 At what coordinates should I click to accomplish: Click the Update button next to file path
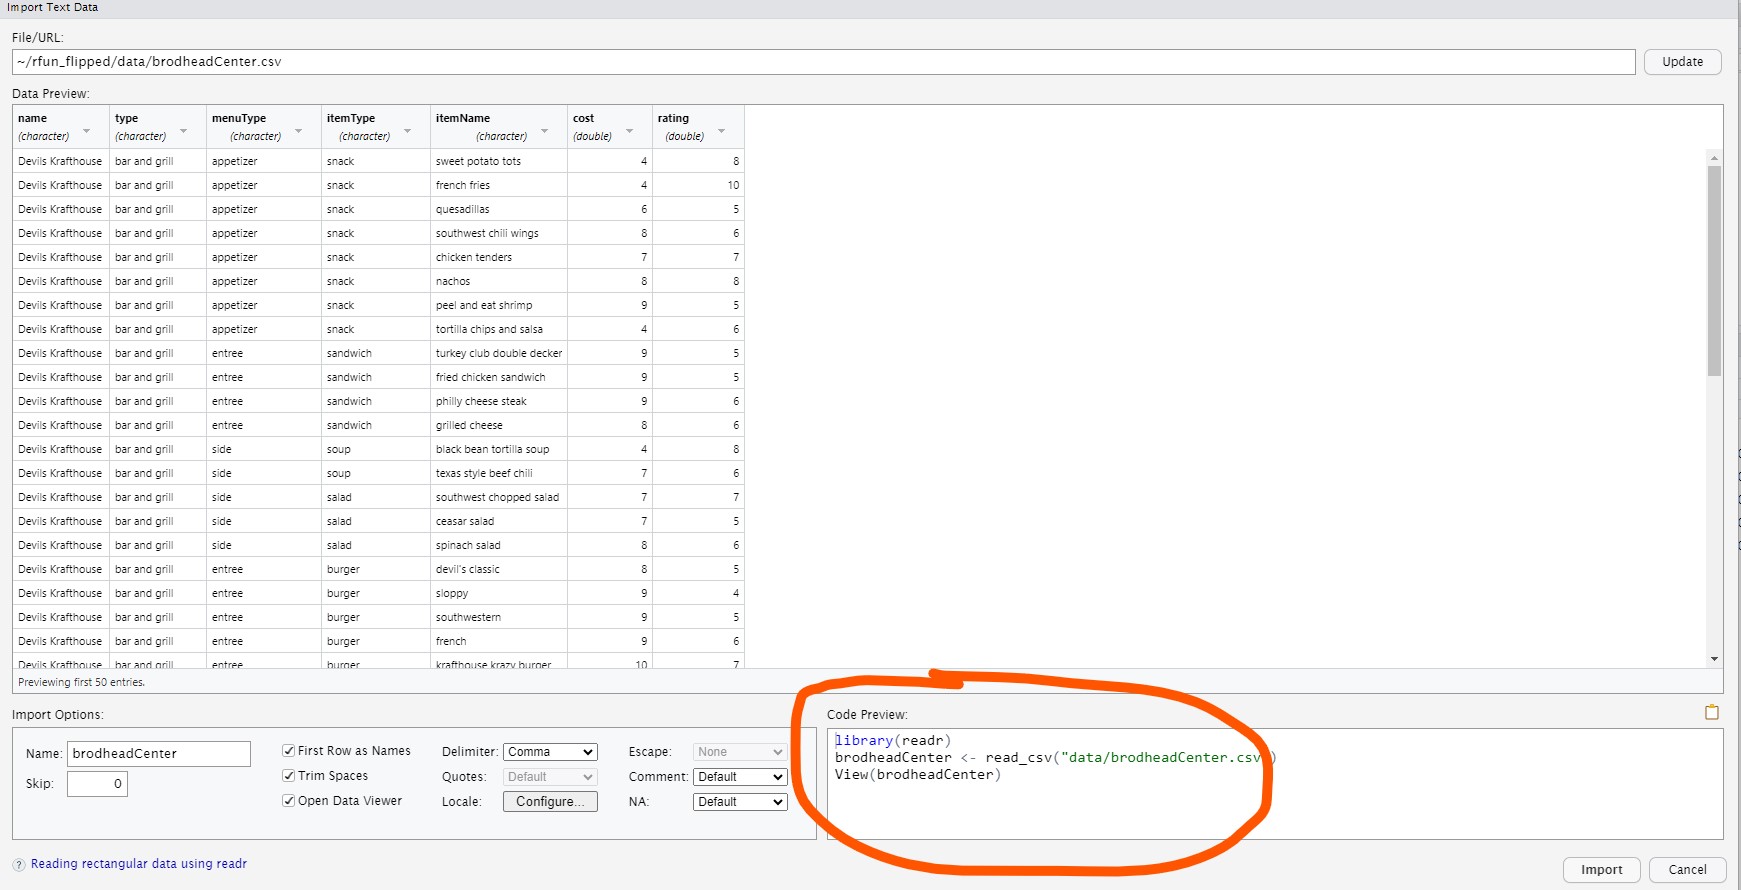click(x=1682, y=62)
